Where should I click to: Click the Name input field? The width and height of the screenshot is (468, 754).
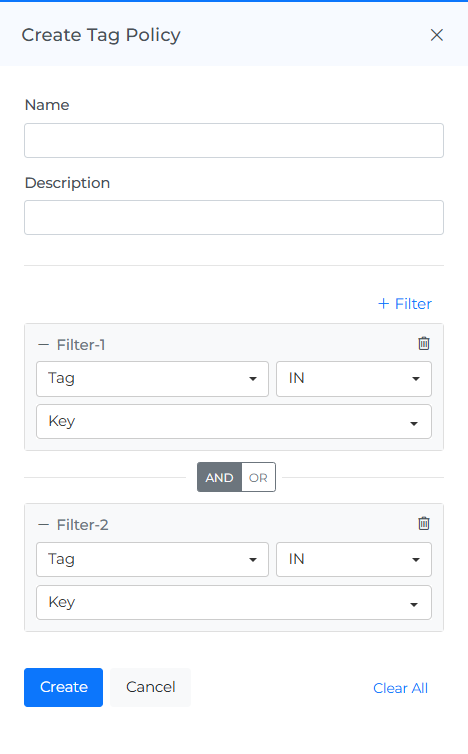click(234, 140)
